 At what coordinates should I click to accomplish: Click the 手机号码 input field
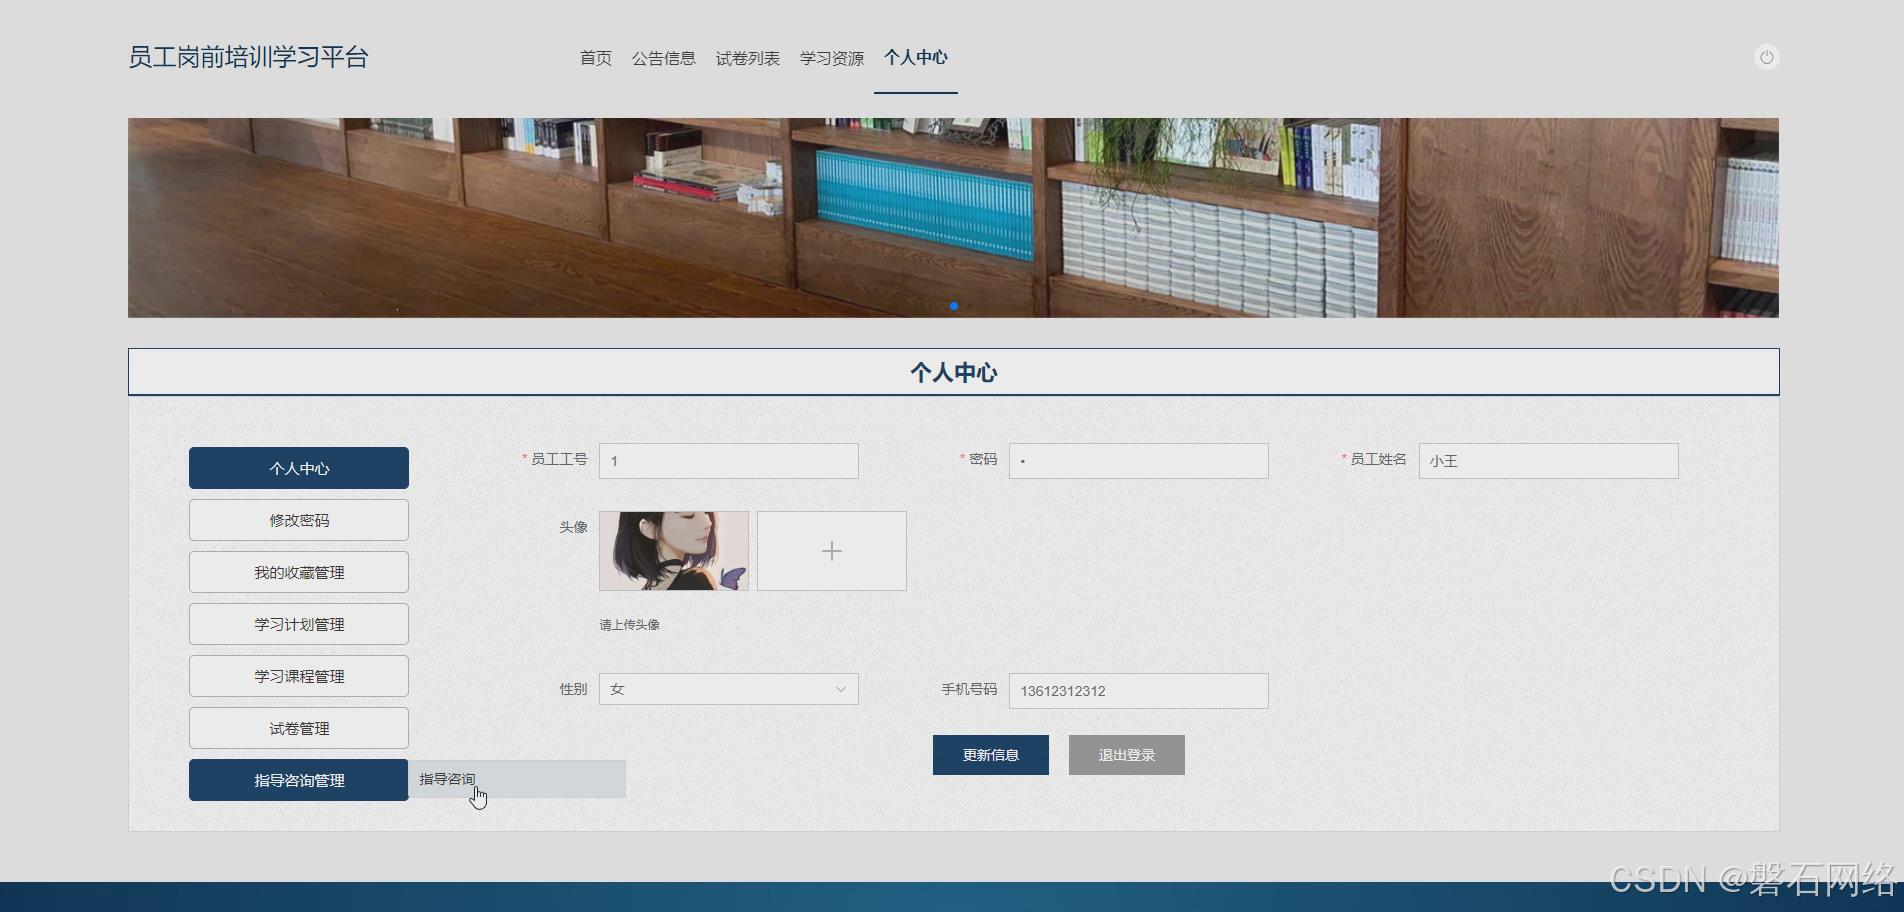pos(1139,691)
